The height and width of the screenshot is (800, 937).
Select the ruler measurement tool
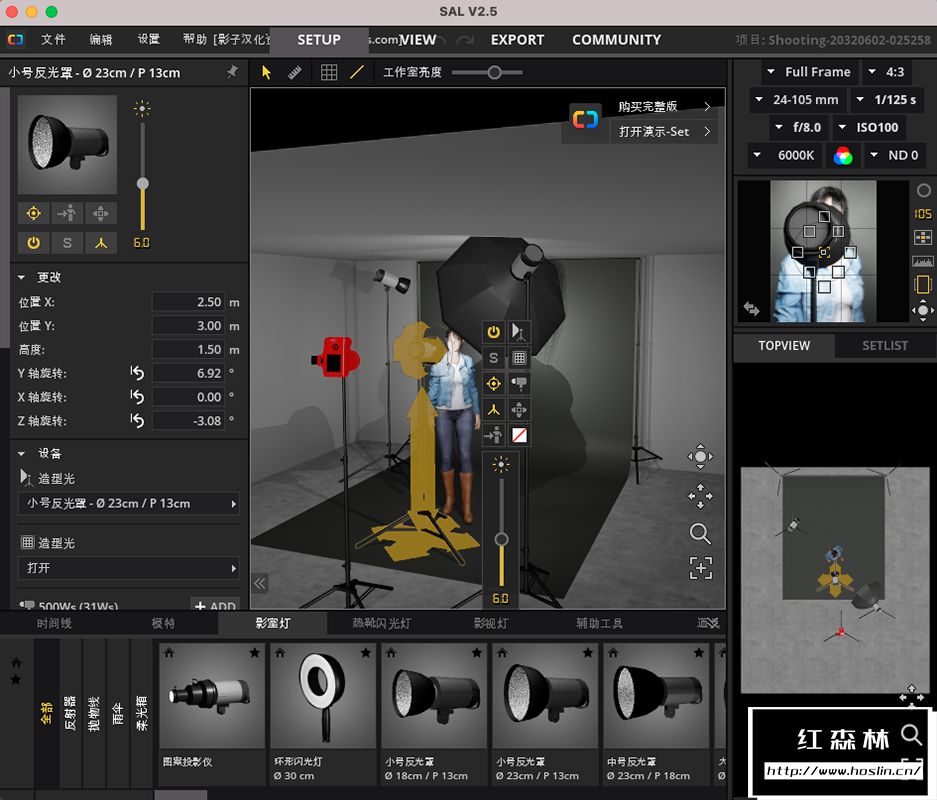point(295,72)
